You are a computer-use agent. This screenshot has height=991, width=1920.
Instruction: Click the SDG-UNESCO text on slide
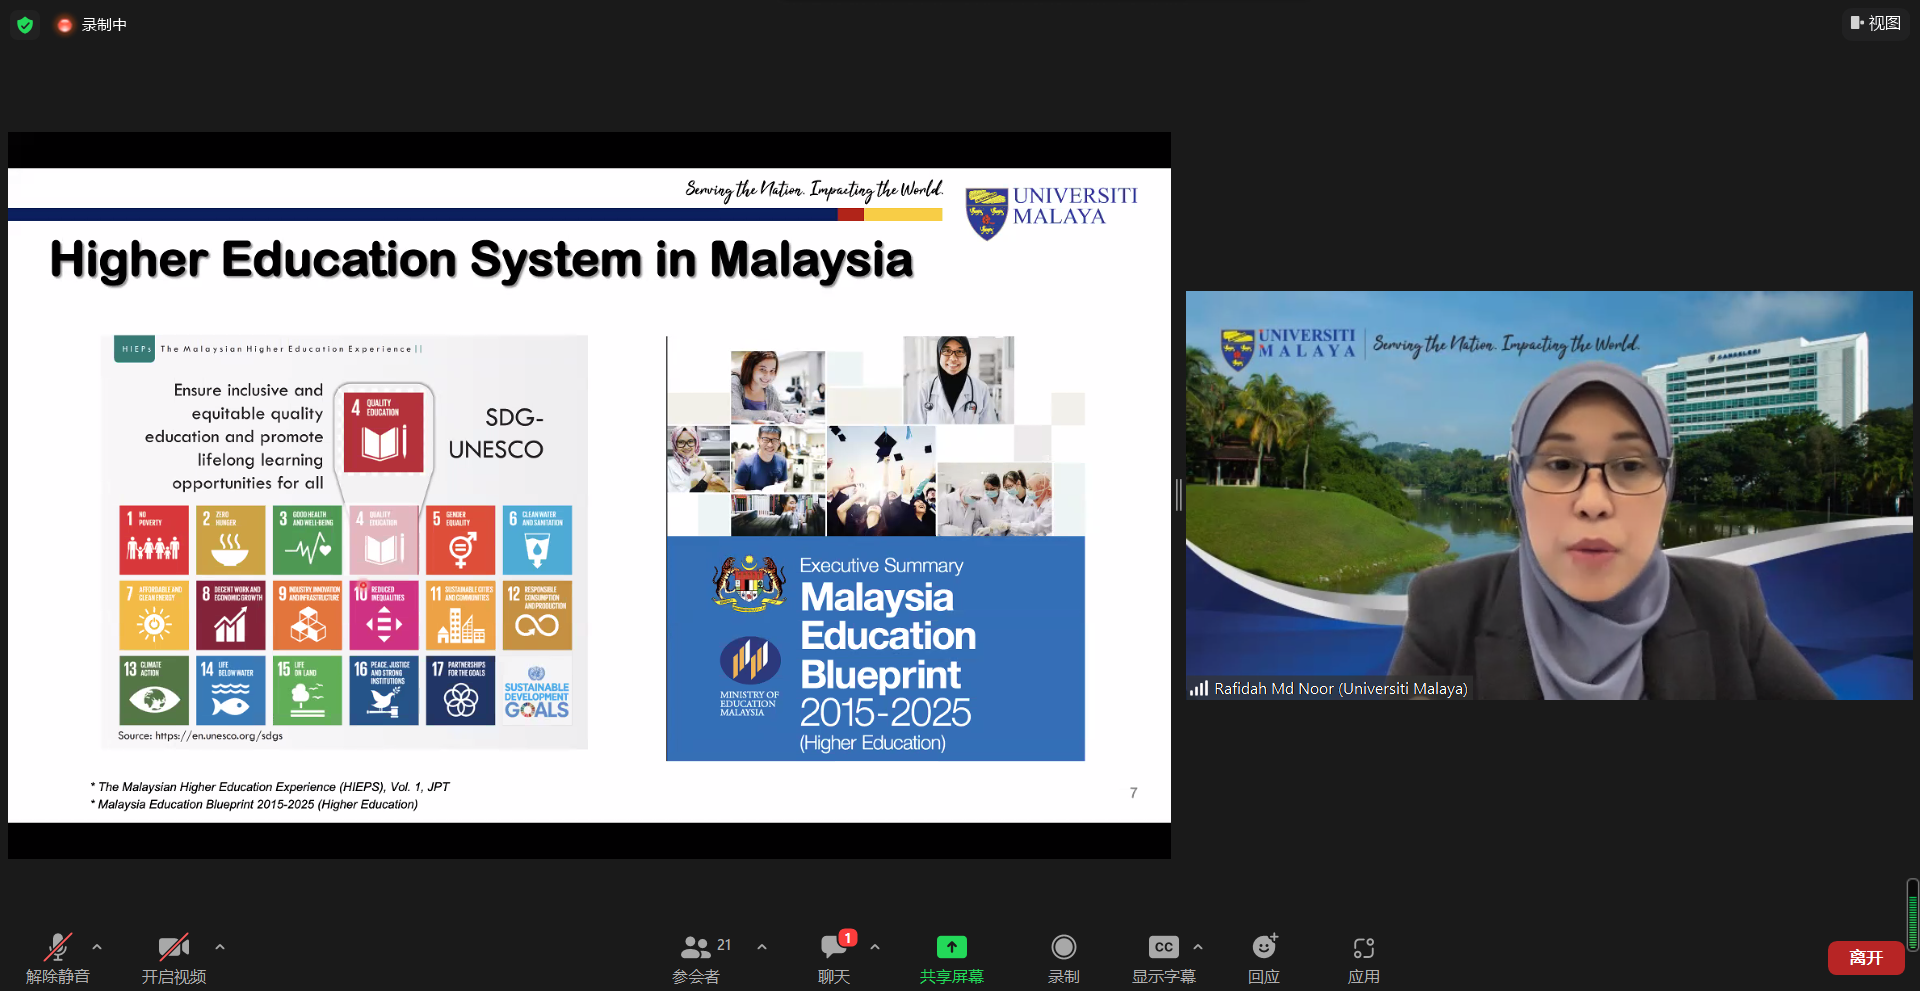click(496, 433)
